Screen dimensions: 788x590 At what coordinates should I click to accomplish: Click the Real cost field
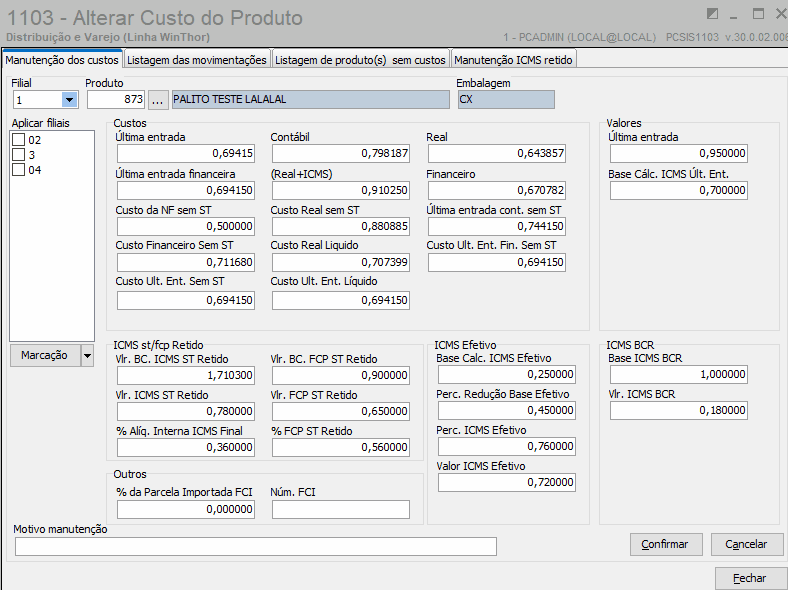(x=497, y=153)
